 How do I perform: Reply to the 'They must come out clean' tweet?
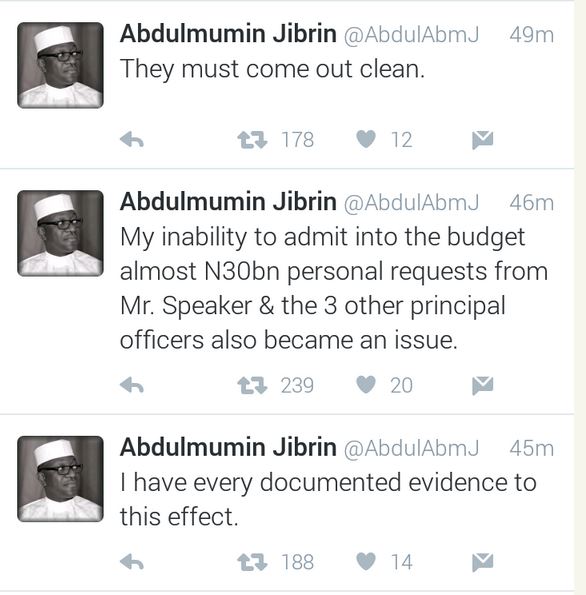click(x=132, y=140)
